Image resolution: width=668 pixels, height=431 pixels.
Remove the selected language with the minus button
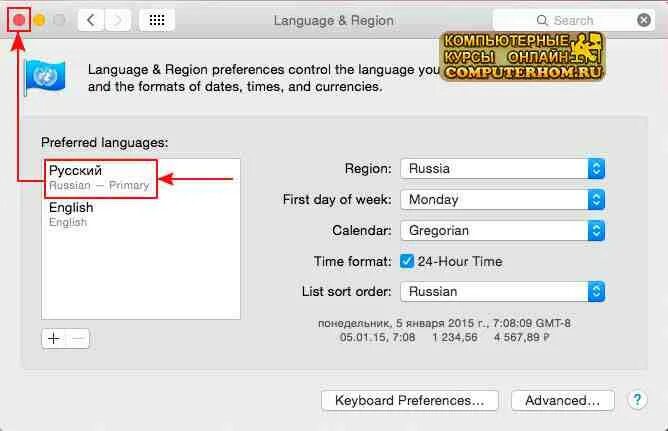tap(78, 339)
